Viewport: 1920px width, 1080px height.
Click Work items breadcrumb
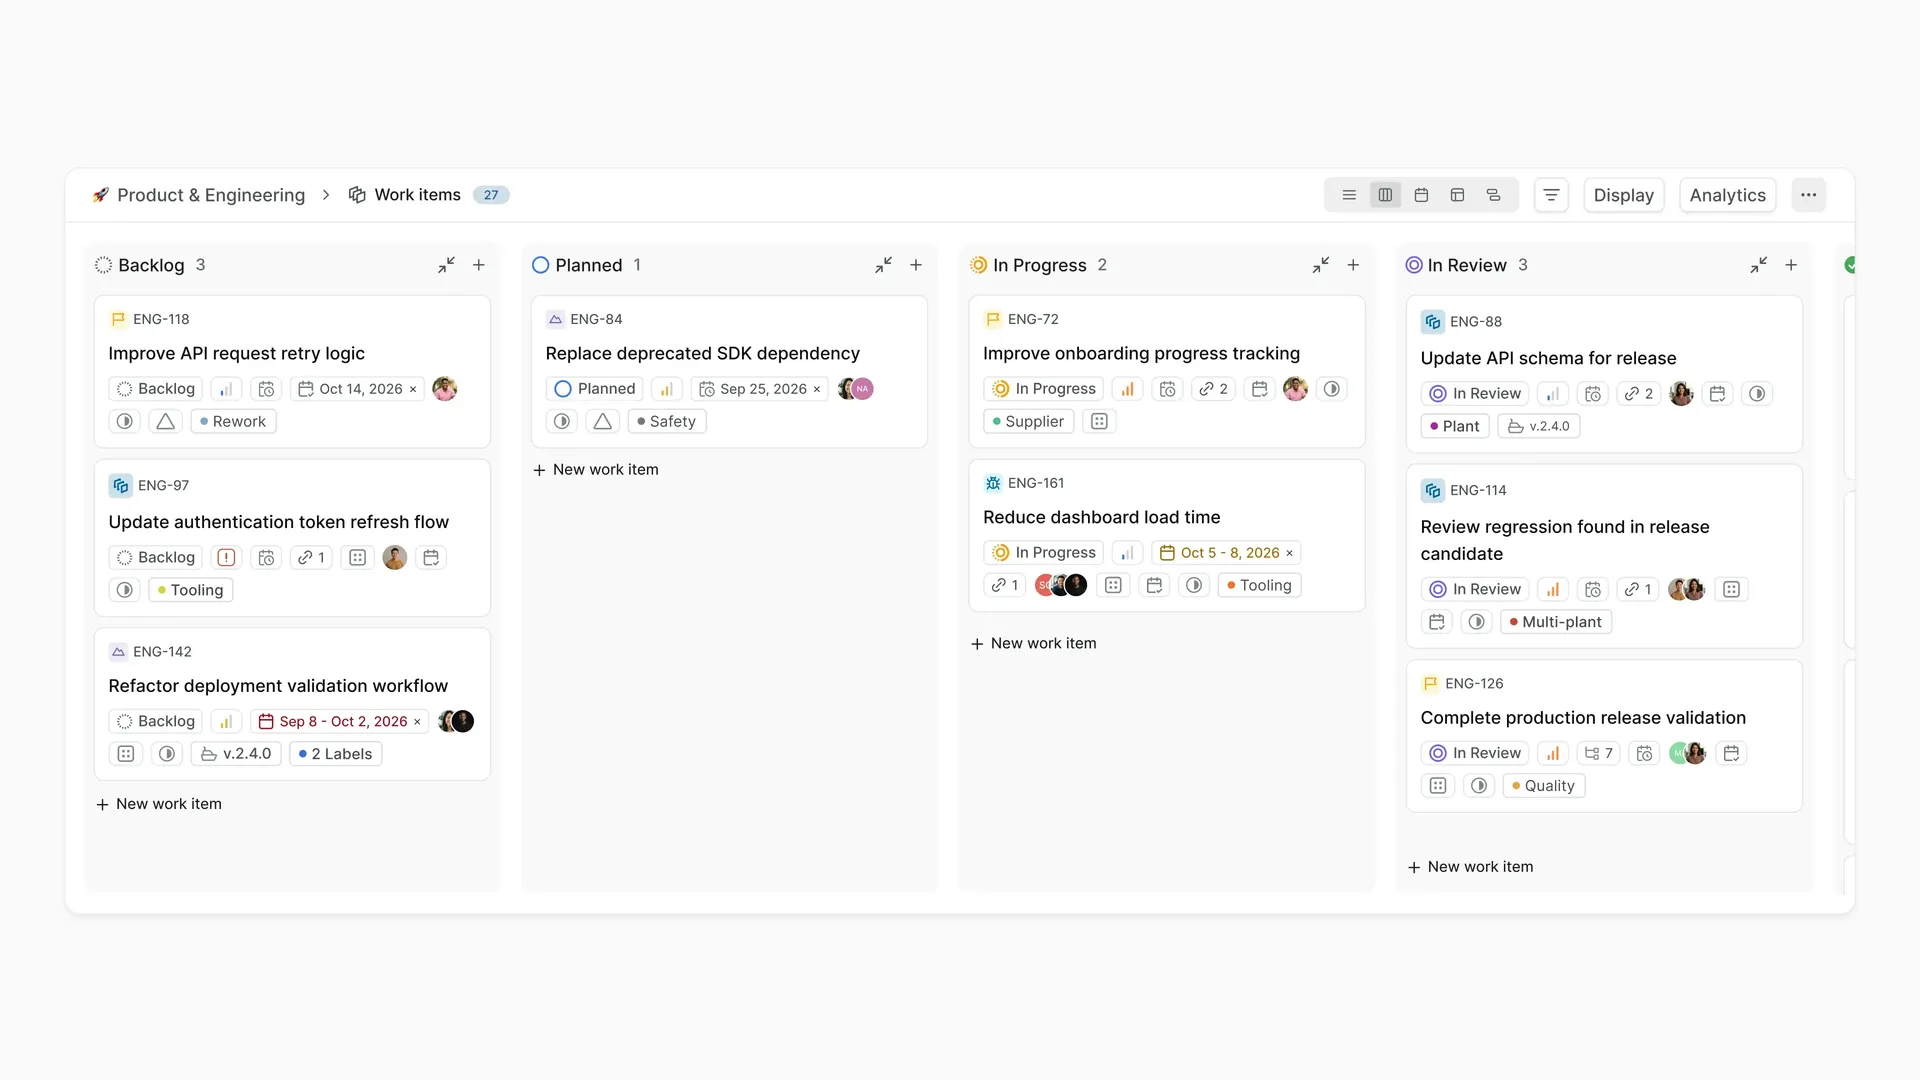pyautogui.click(x=405, y=195)
